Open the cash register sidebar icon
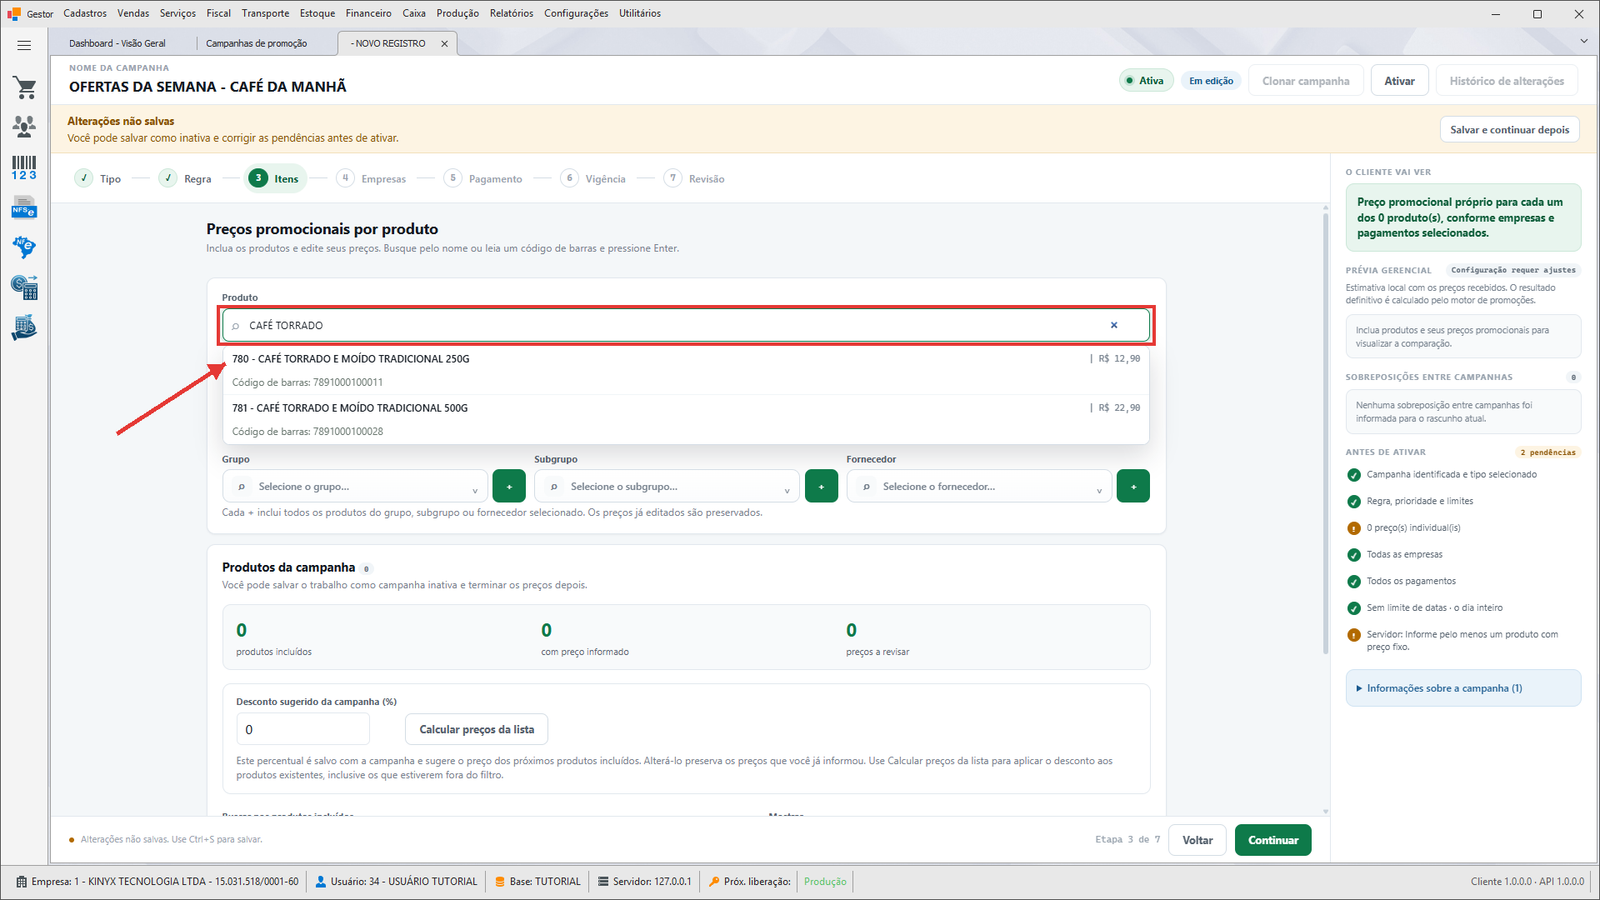Image resolution: width=1600 pixels, height=900 pixels. (24, 328)
